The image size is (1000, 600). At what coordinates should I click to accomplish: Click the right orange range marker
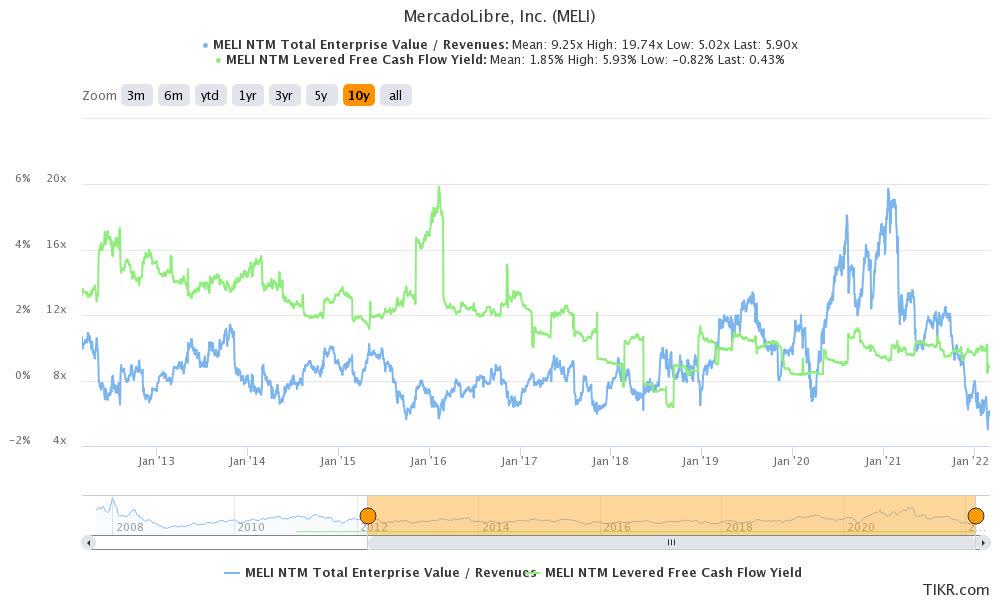point(974,514)
